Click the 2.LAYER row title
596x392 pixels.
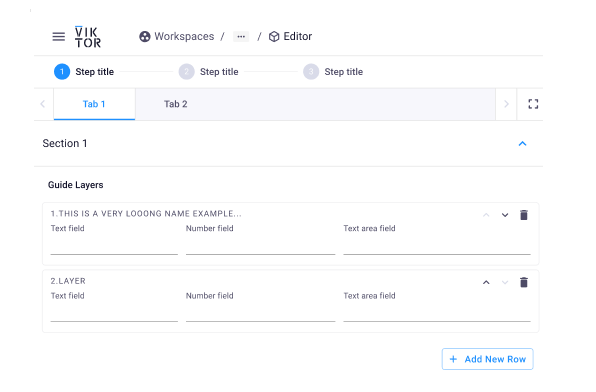click(68, 281)
